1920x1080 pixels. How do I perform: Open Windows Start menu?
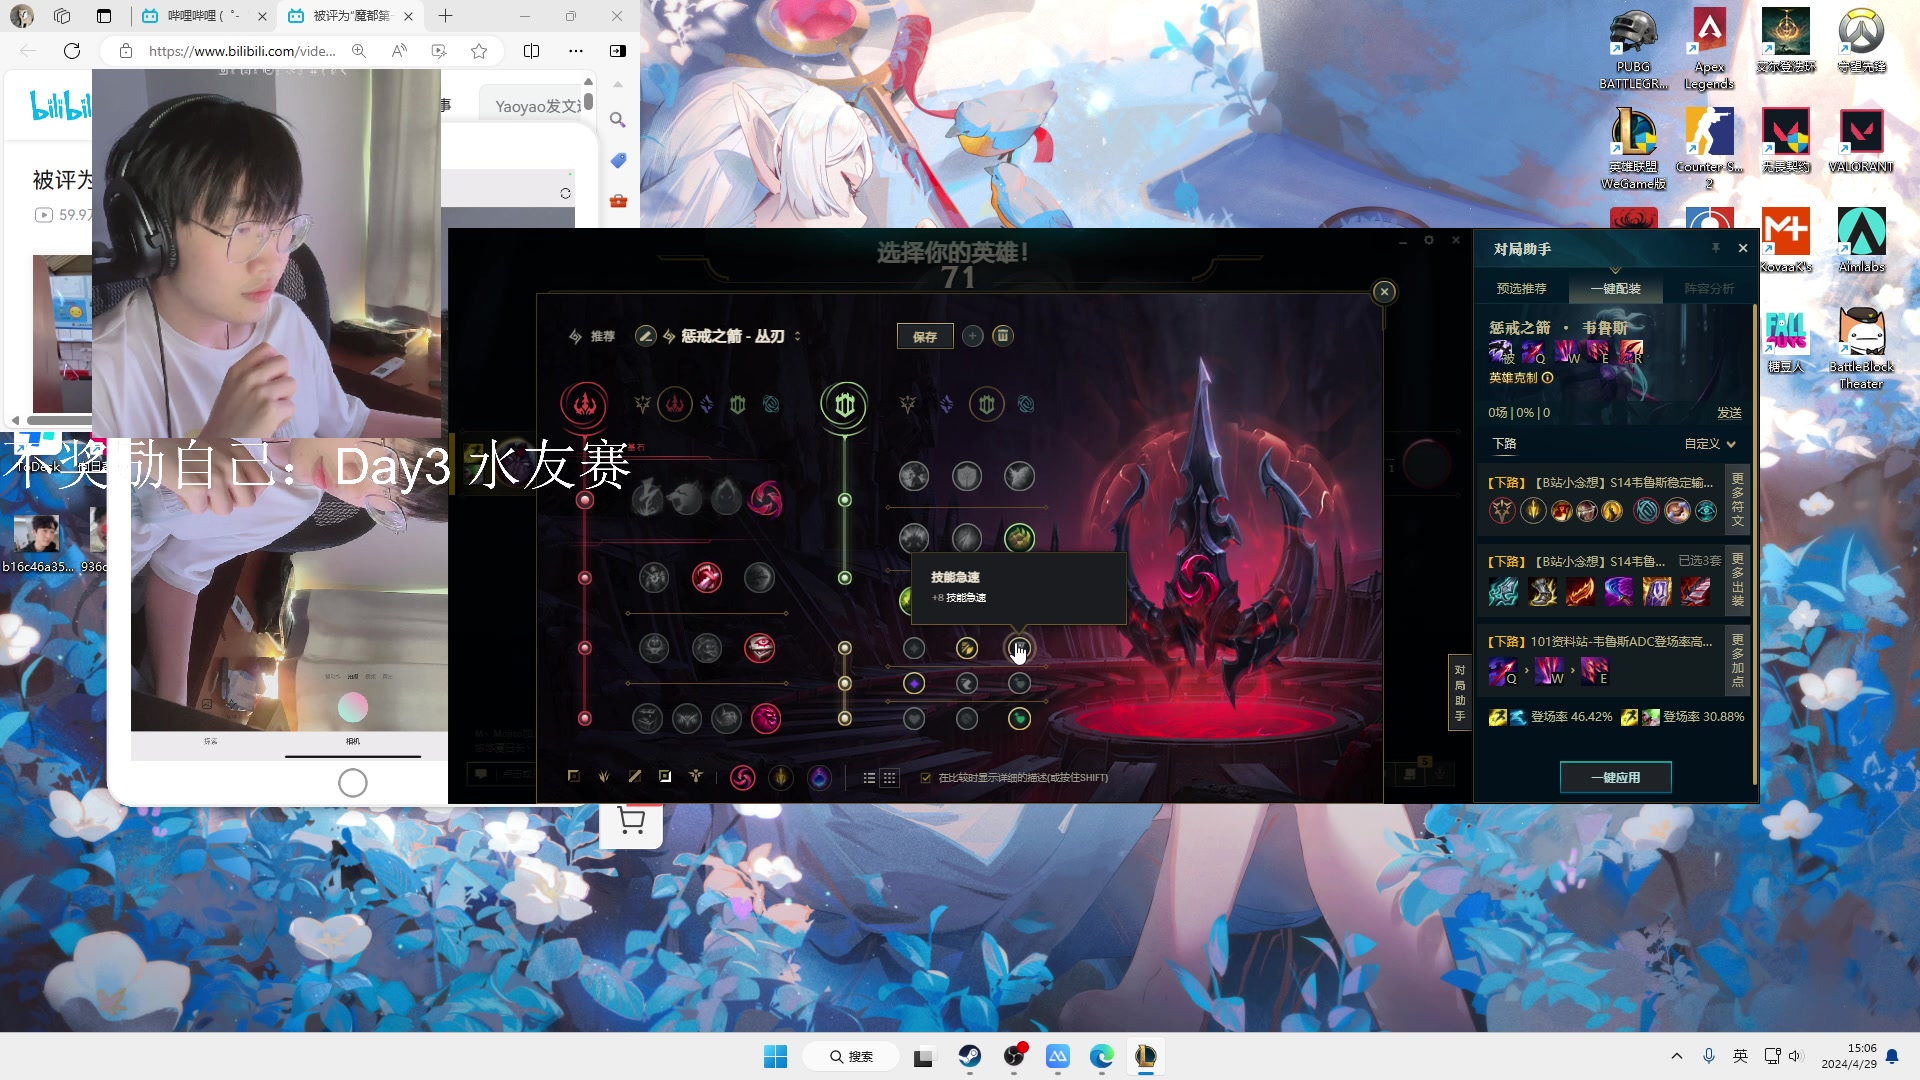(x=775, y=1056)
